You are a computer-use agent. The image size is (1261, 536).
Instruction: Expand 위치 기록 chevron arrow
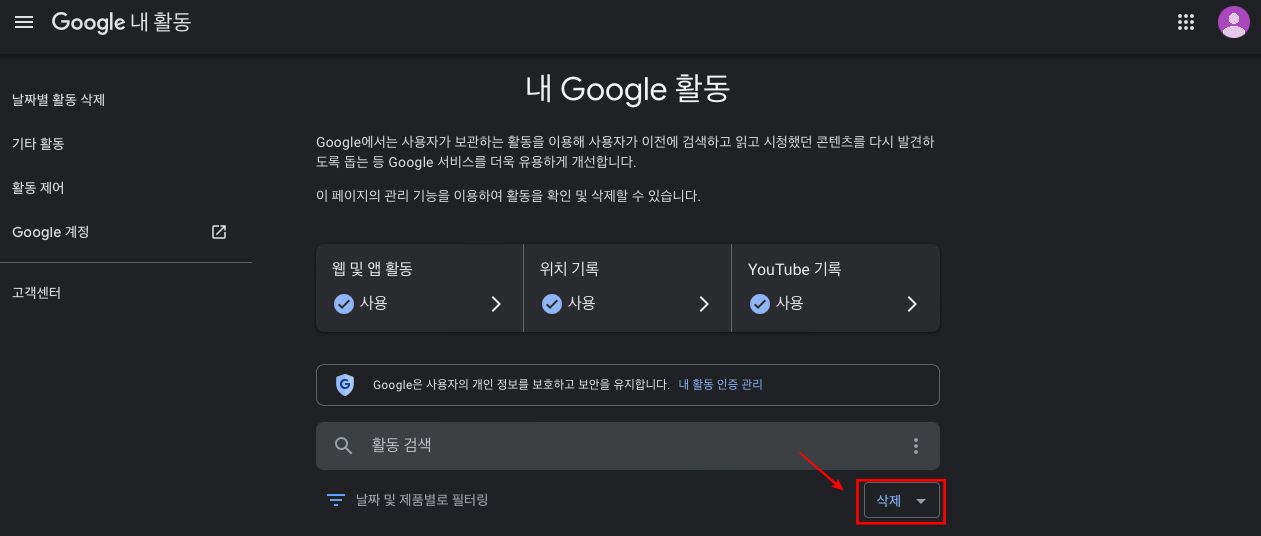click(704, 304)
